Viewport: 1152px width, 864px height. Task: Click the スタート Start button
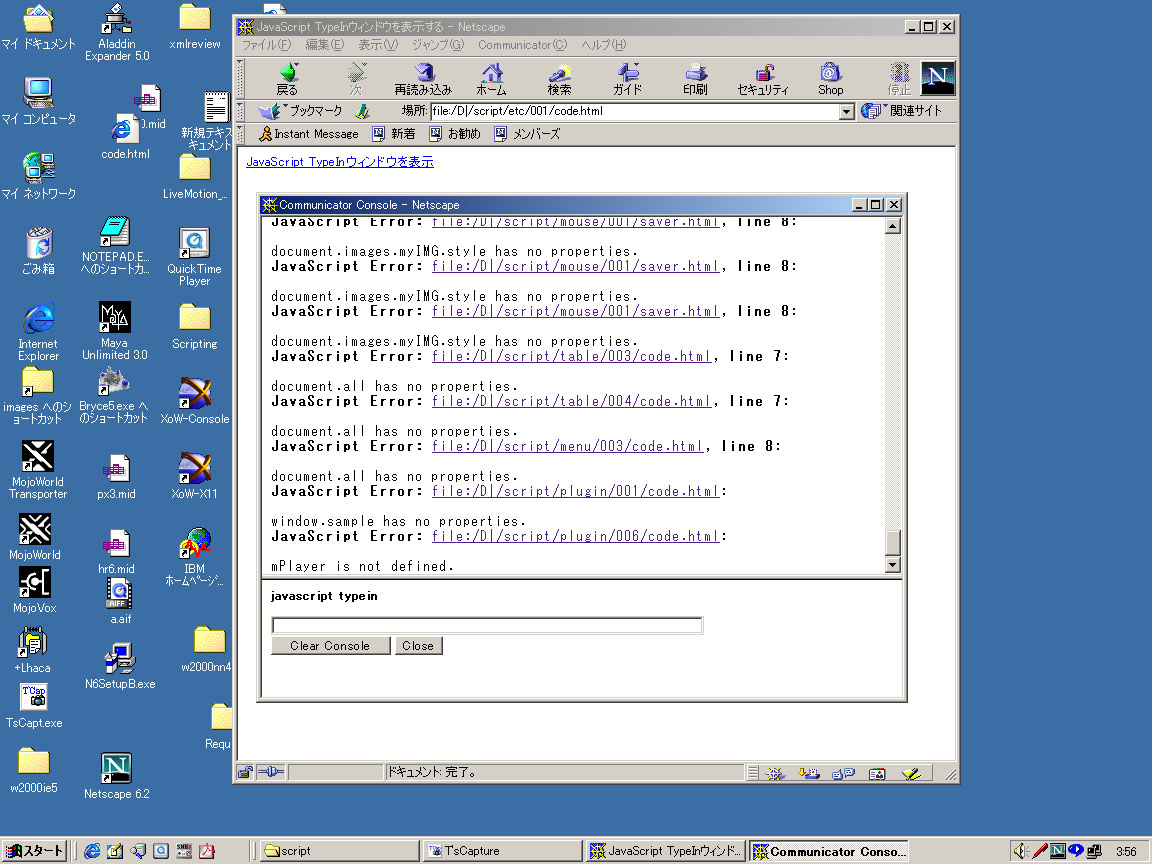(35, 851)
